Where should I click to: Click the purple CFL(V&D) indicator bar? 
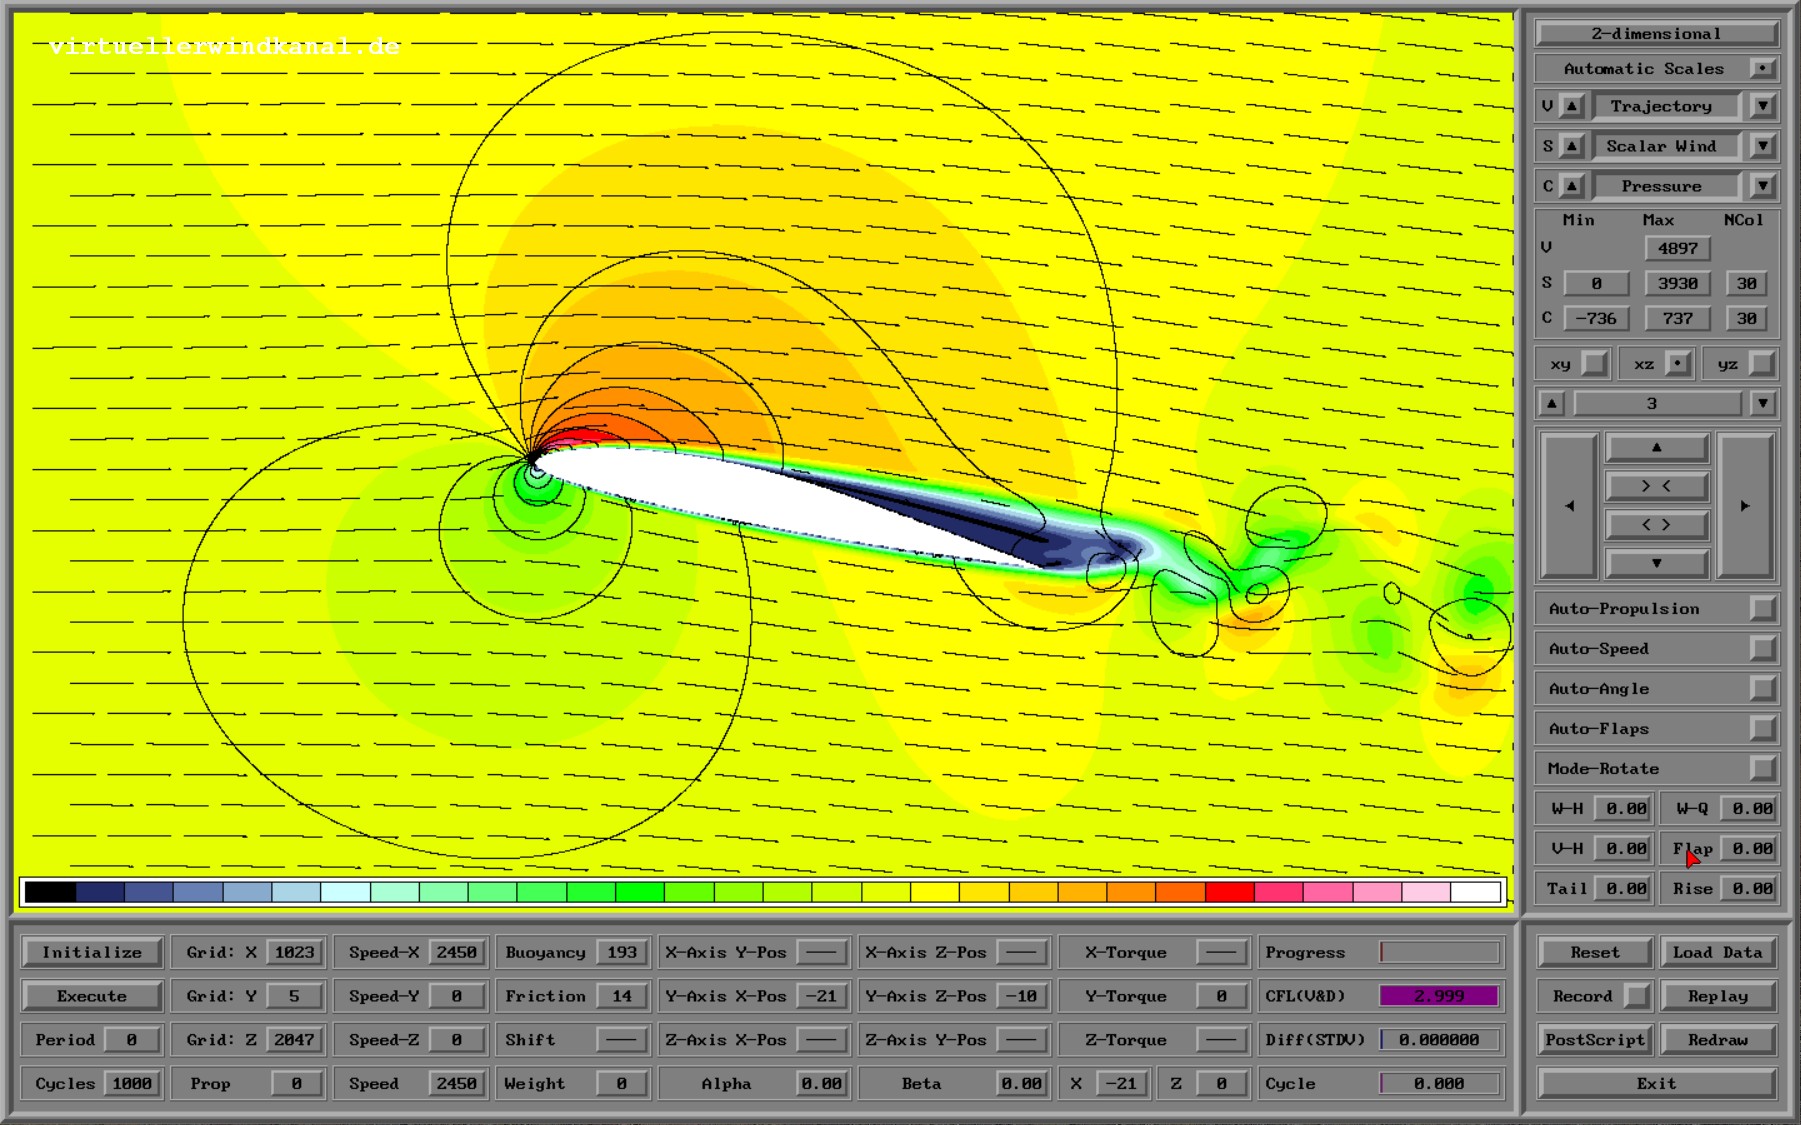point(1439,996)
